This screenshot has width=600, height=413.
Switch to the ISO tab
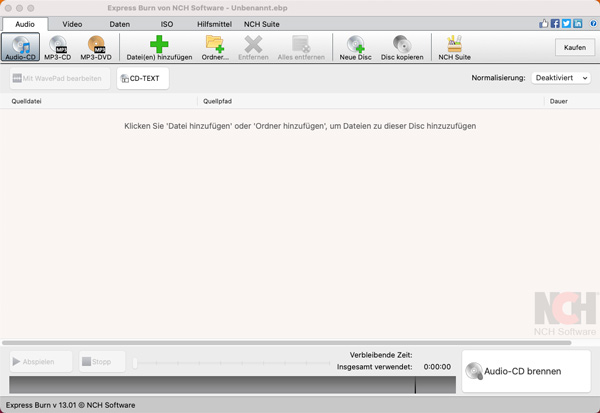[166, 24]
